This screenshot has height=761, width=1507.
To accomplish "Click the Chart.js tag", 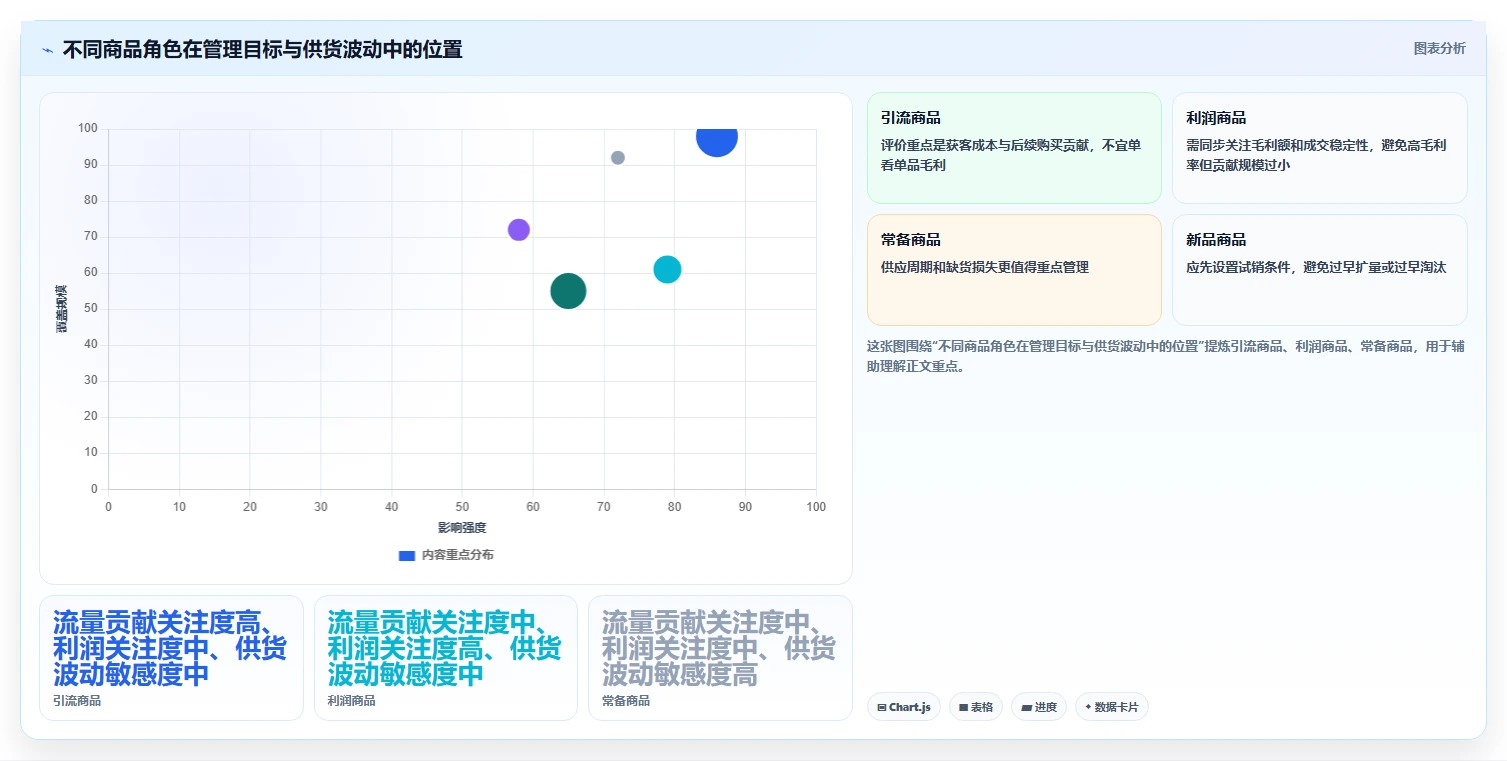I will (x=903, y=707).
